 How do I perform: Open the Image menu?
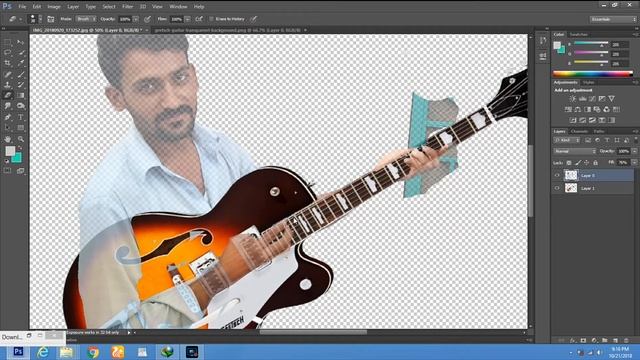[54, 7]
